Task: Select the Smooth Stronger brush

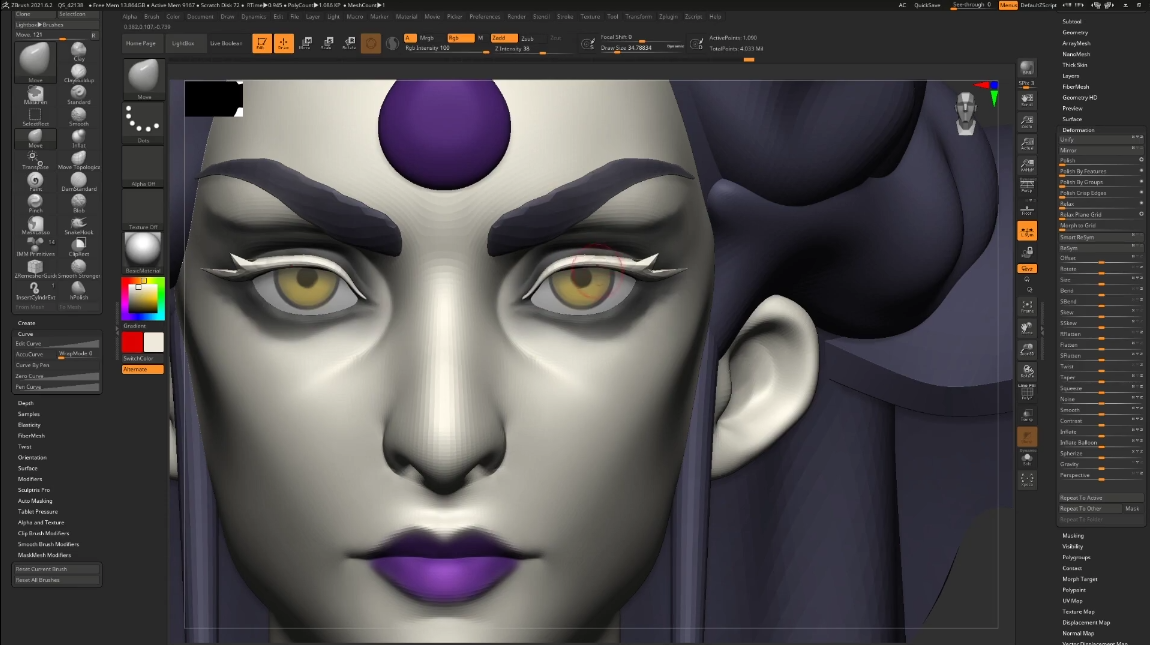Action: [x=78, y=268]
